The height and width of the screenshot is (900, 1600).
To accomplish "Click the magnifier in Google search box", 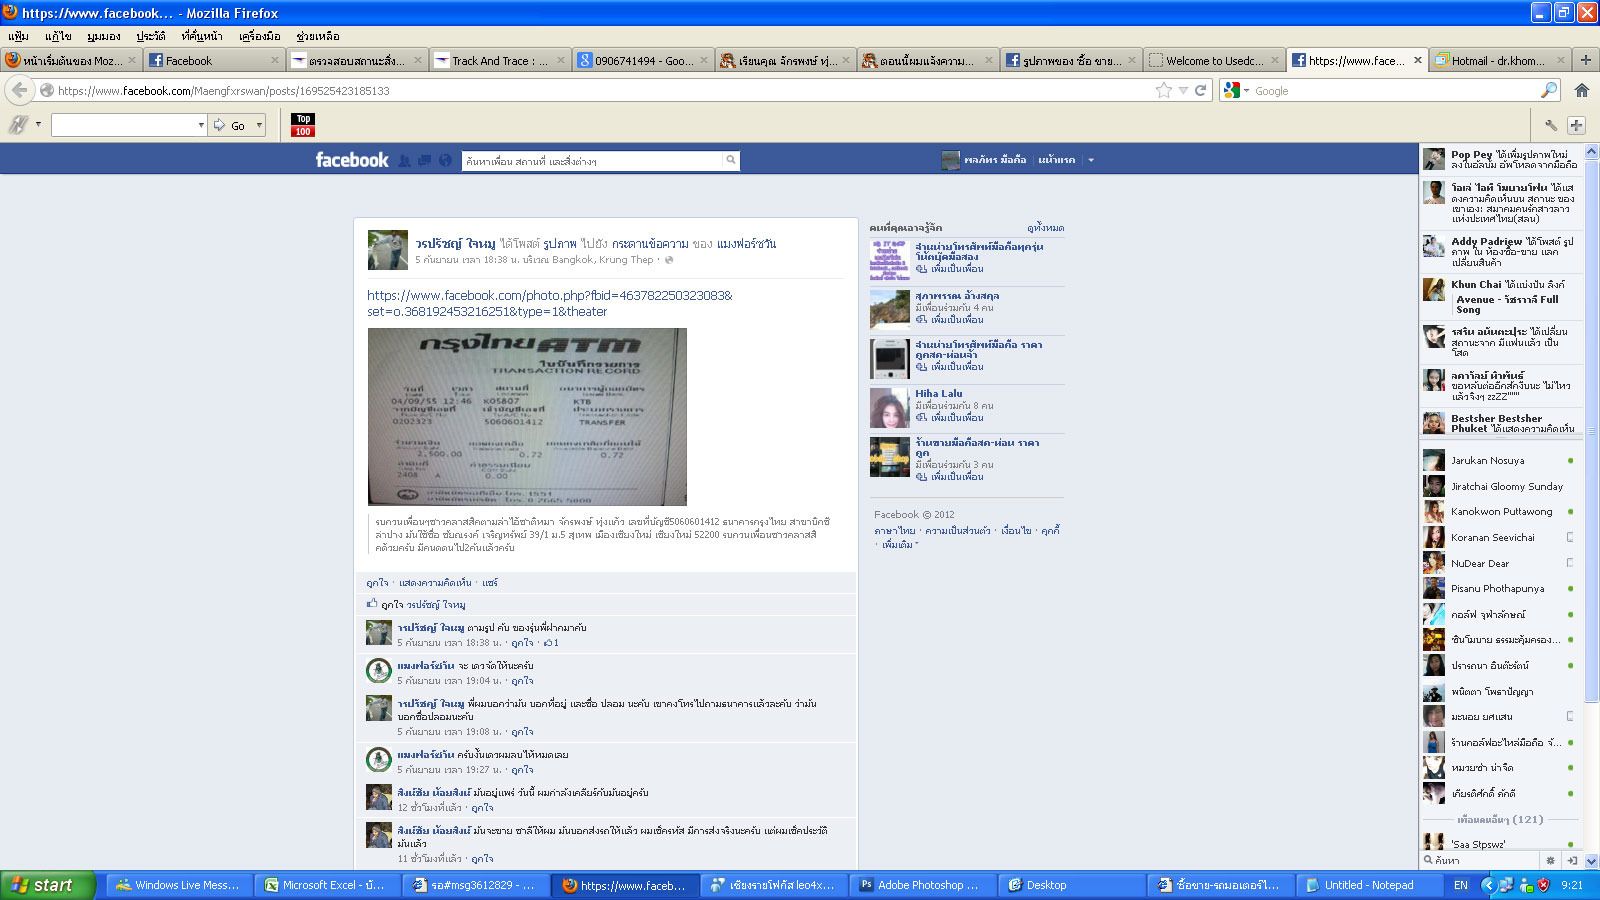I will coord(1549,90).
